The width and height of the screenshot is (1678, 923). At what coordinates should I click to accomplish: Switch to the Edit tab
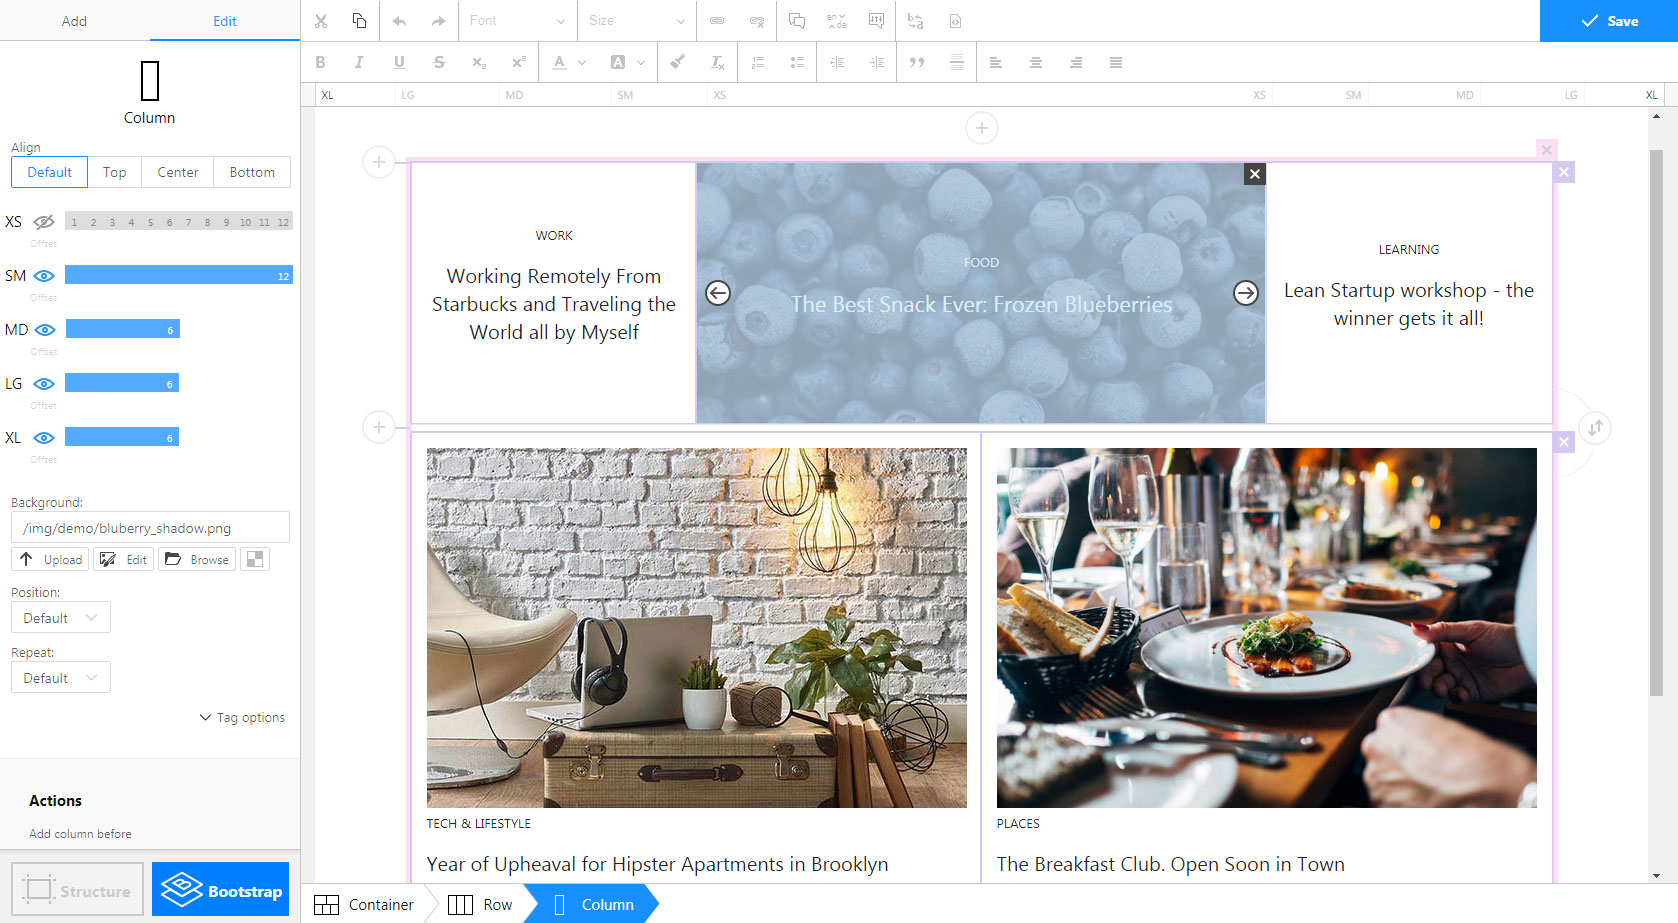(225, 21)
